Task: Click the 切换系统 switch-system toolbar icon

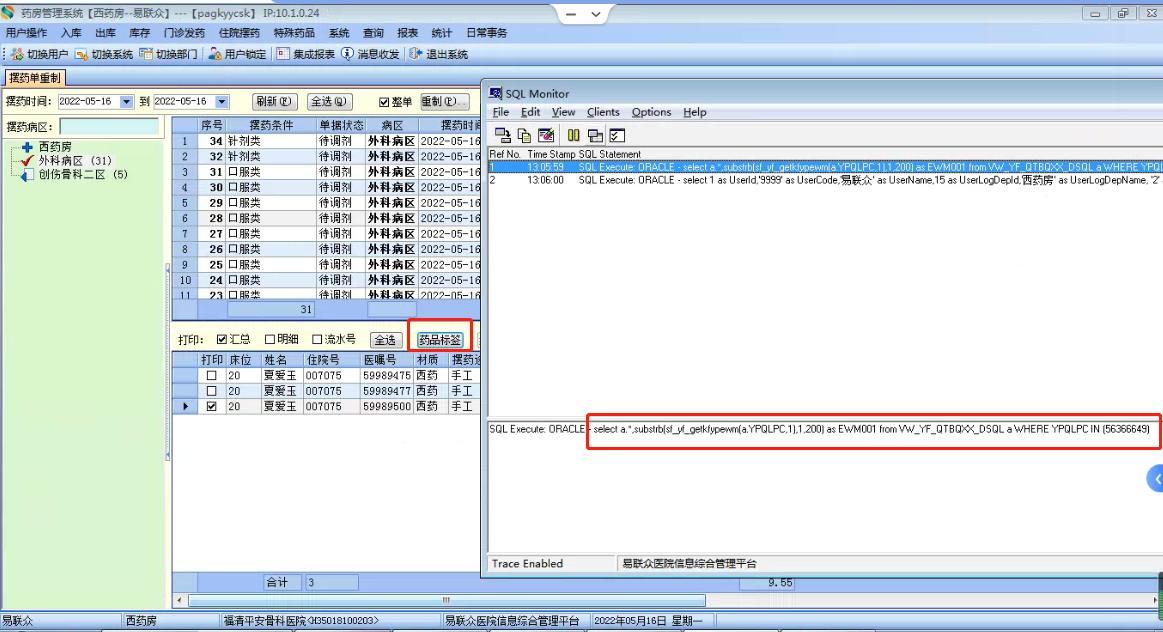Action: [82, 54]
